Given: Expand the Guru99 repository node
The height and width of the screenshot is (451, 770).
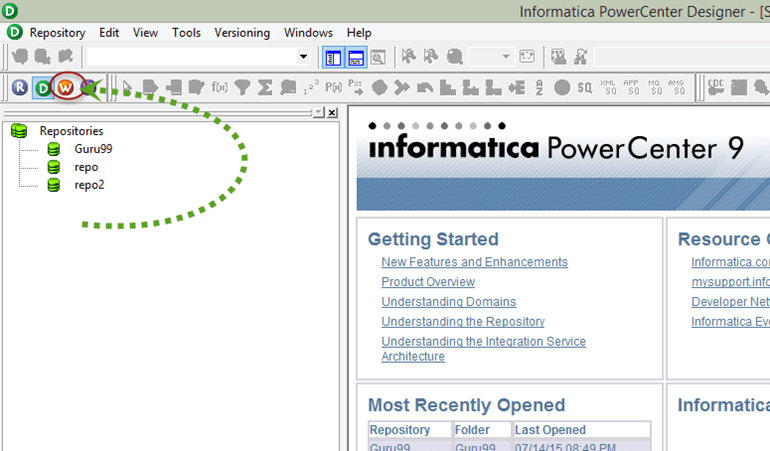Looking at the screenshot, I should [92, 149].
